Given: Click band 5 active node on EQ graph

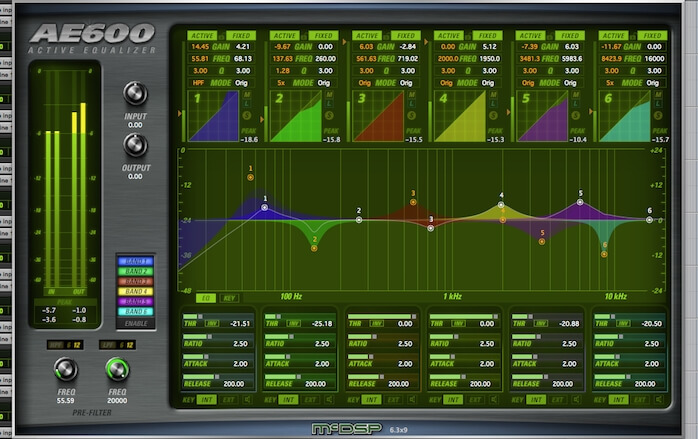Looking at the screenshot, I should tap(542, 241).
